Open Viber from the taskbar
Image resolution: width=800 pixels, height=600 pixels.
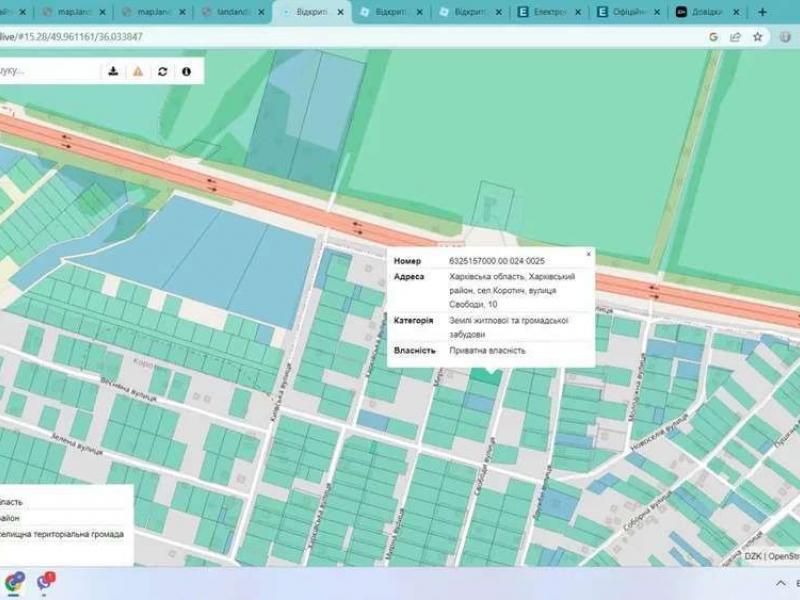(45, 581)
